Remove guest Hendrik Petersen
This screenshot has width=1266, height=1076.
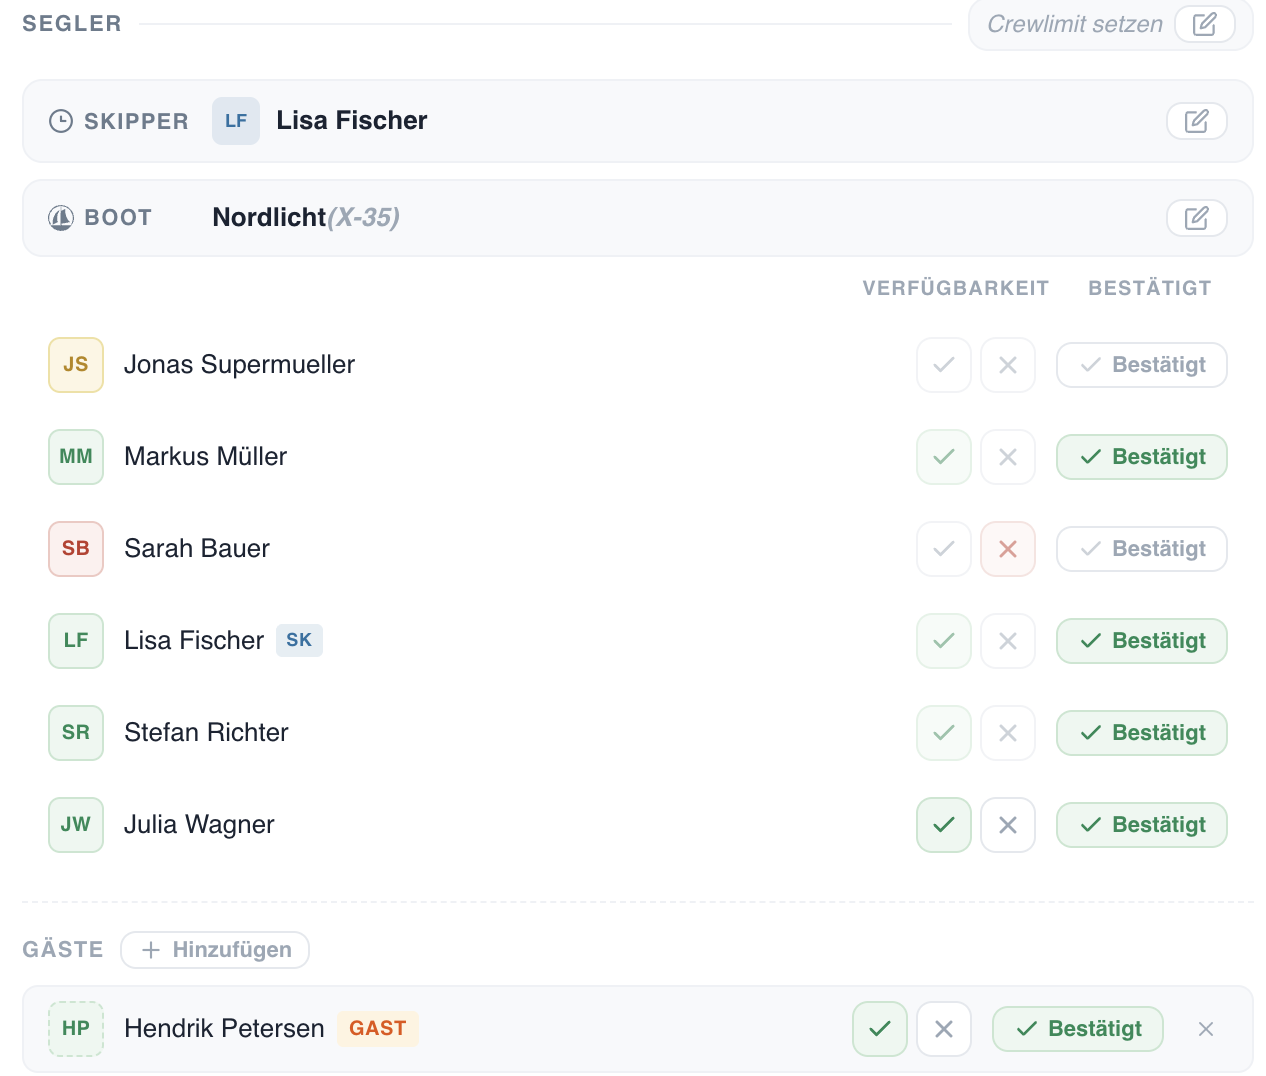click(x=1205, y=1029)
